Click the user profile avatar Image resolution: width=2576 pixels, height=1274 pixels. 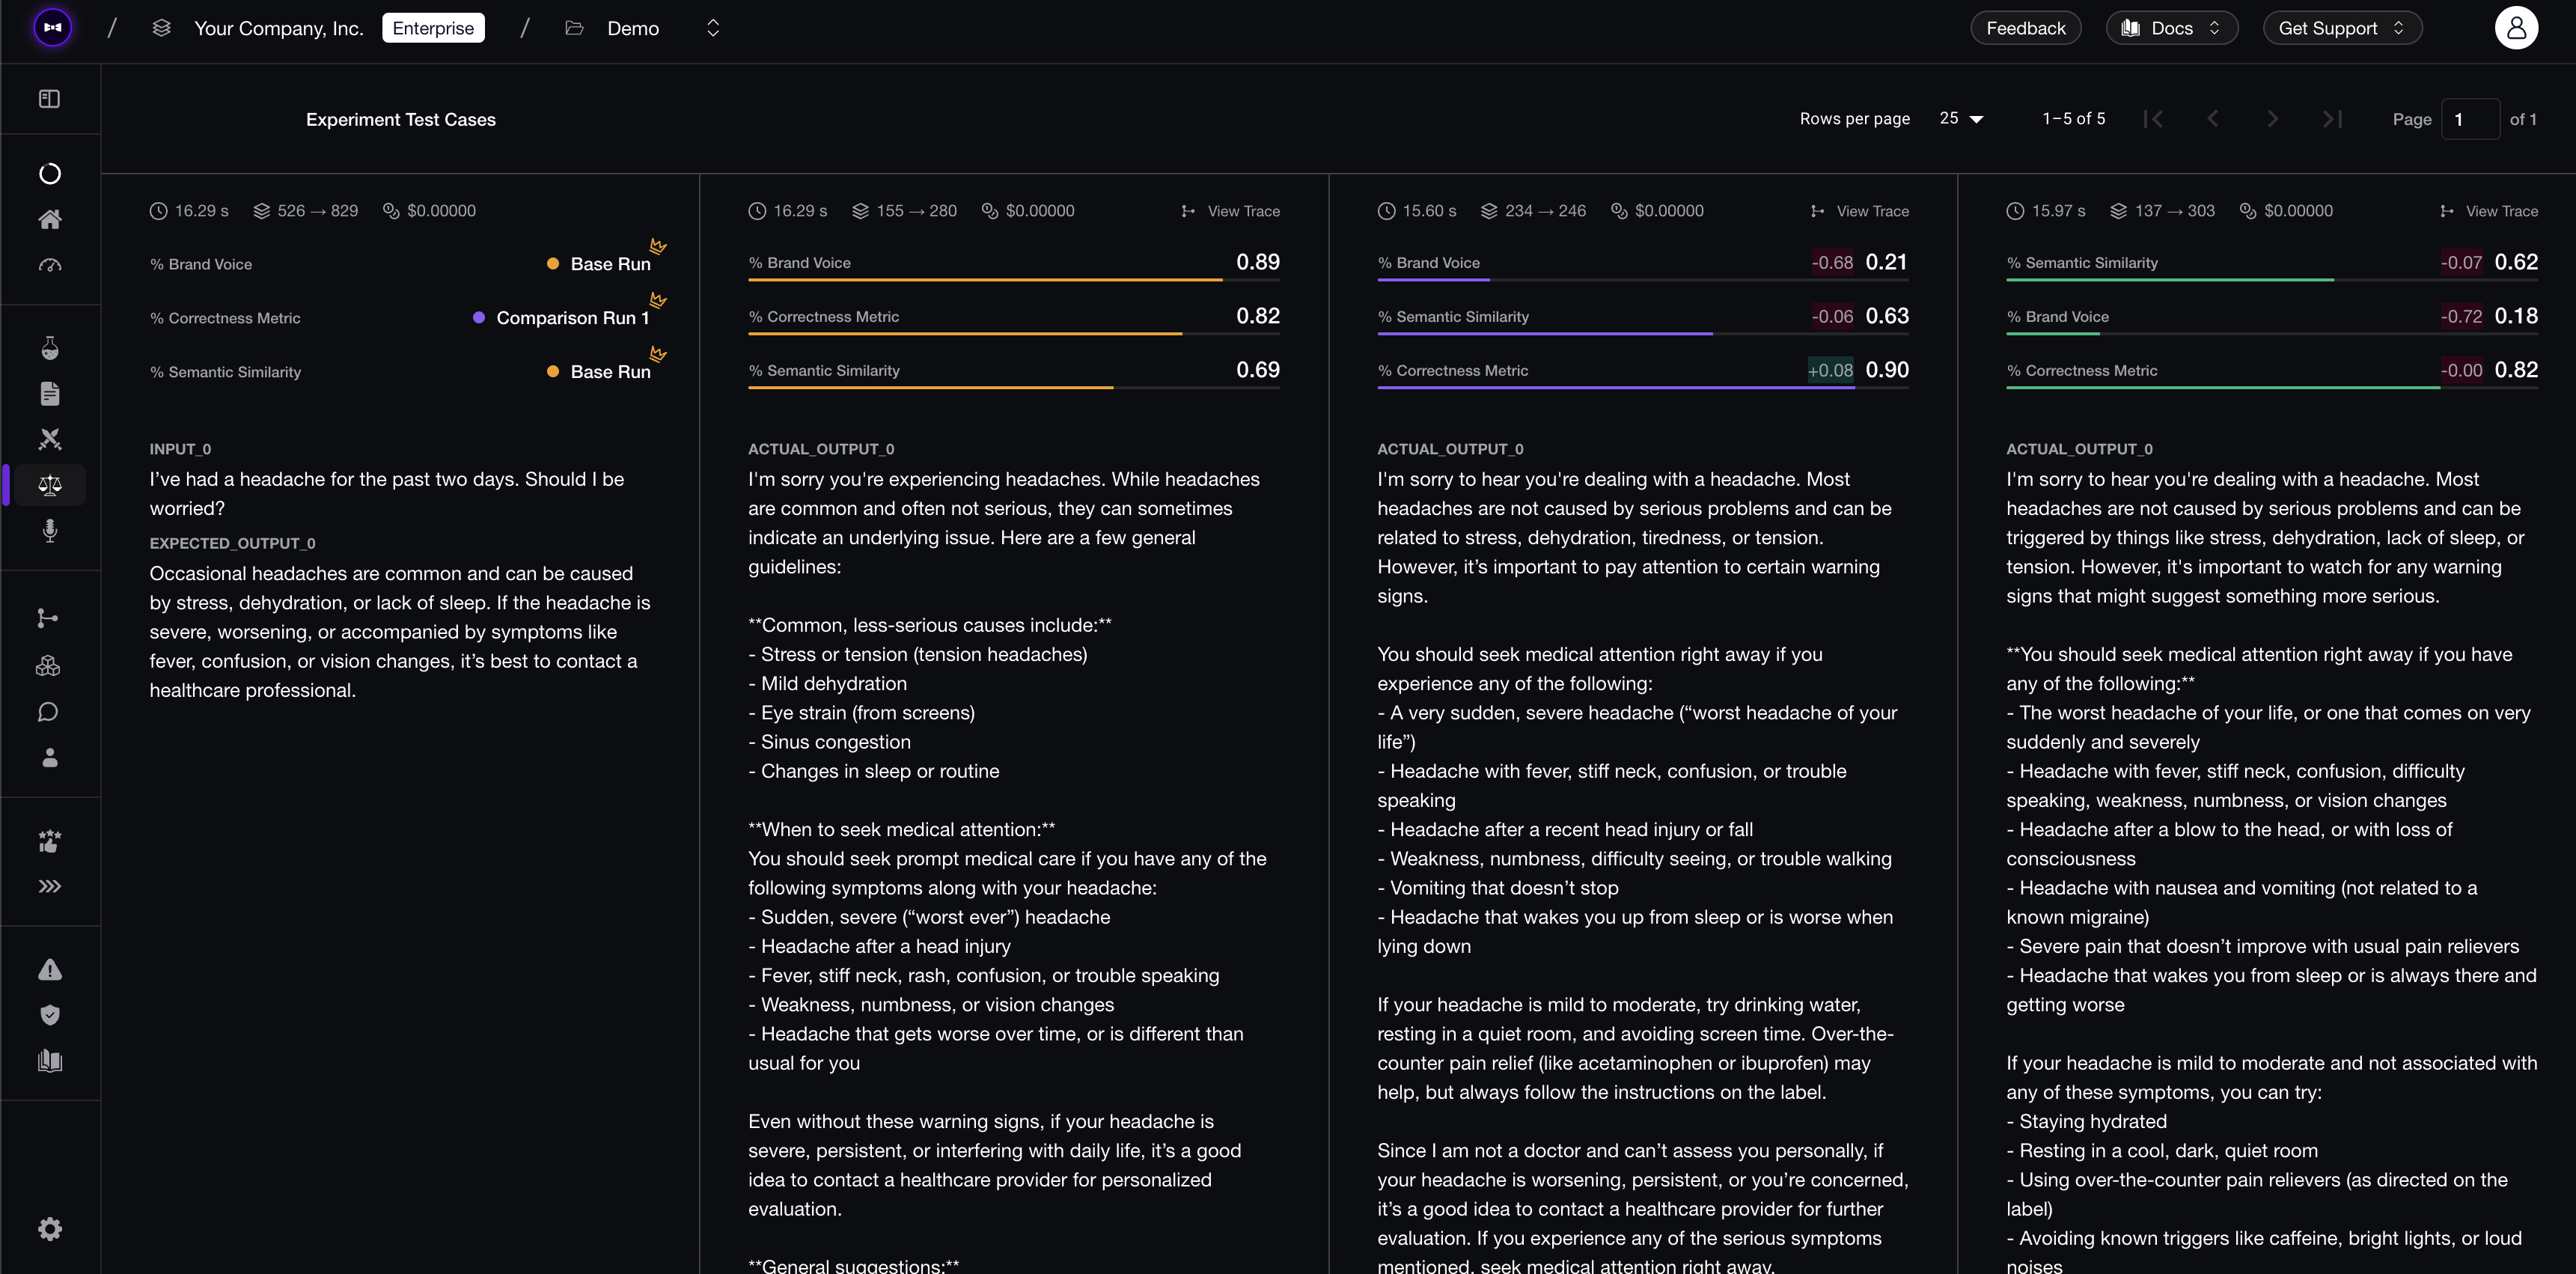(x=2516, y=28)
